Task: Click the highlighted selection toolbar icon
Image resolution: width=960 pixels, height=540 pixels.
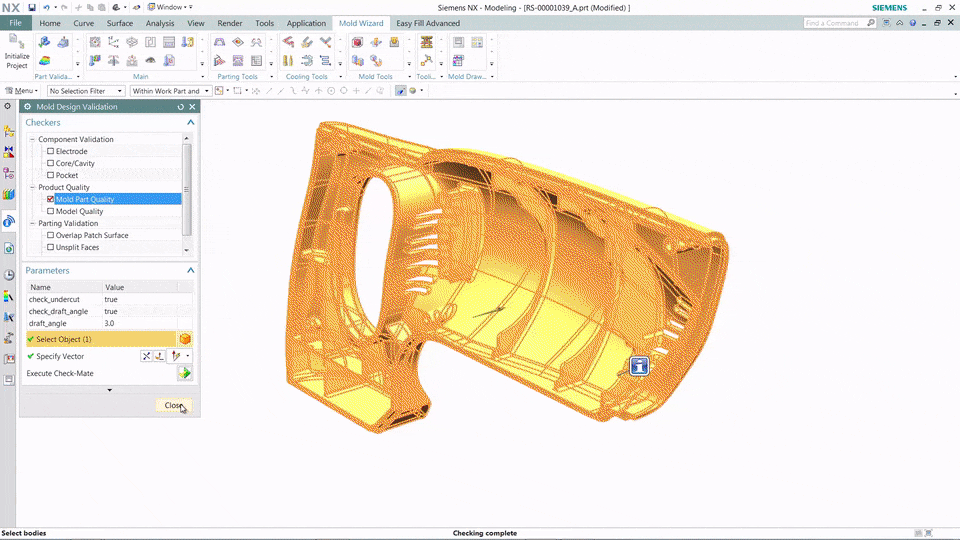Action: click(x=400, y=91)
